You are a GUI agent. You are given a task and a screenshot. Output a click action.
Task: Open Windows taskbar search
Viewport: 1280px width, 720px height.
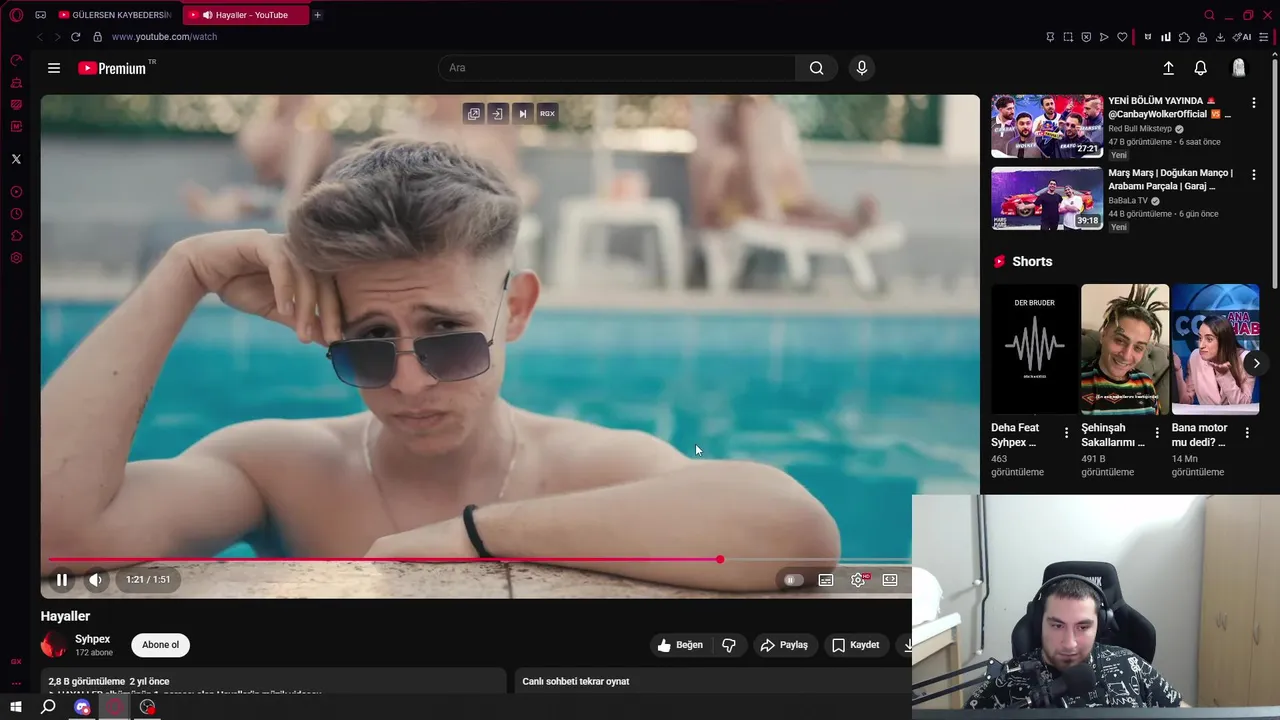point(48,707)
